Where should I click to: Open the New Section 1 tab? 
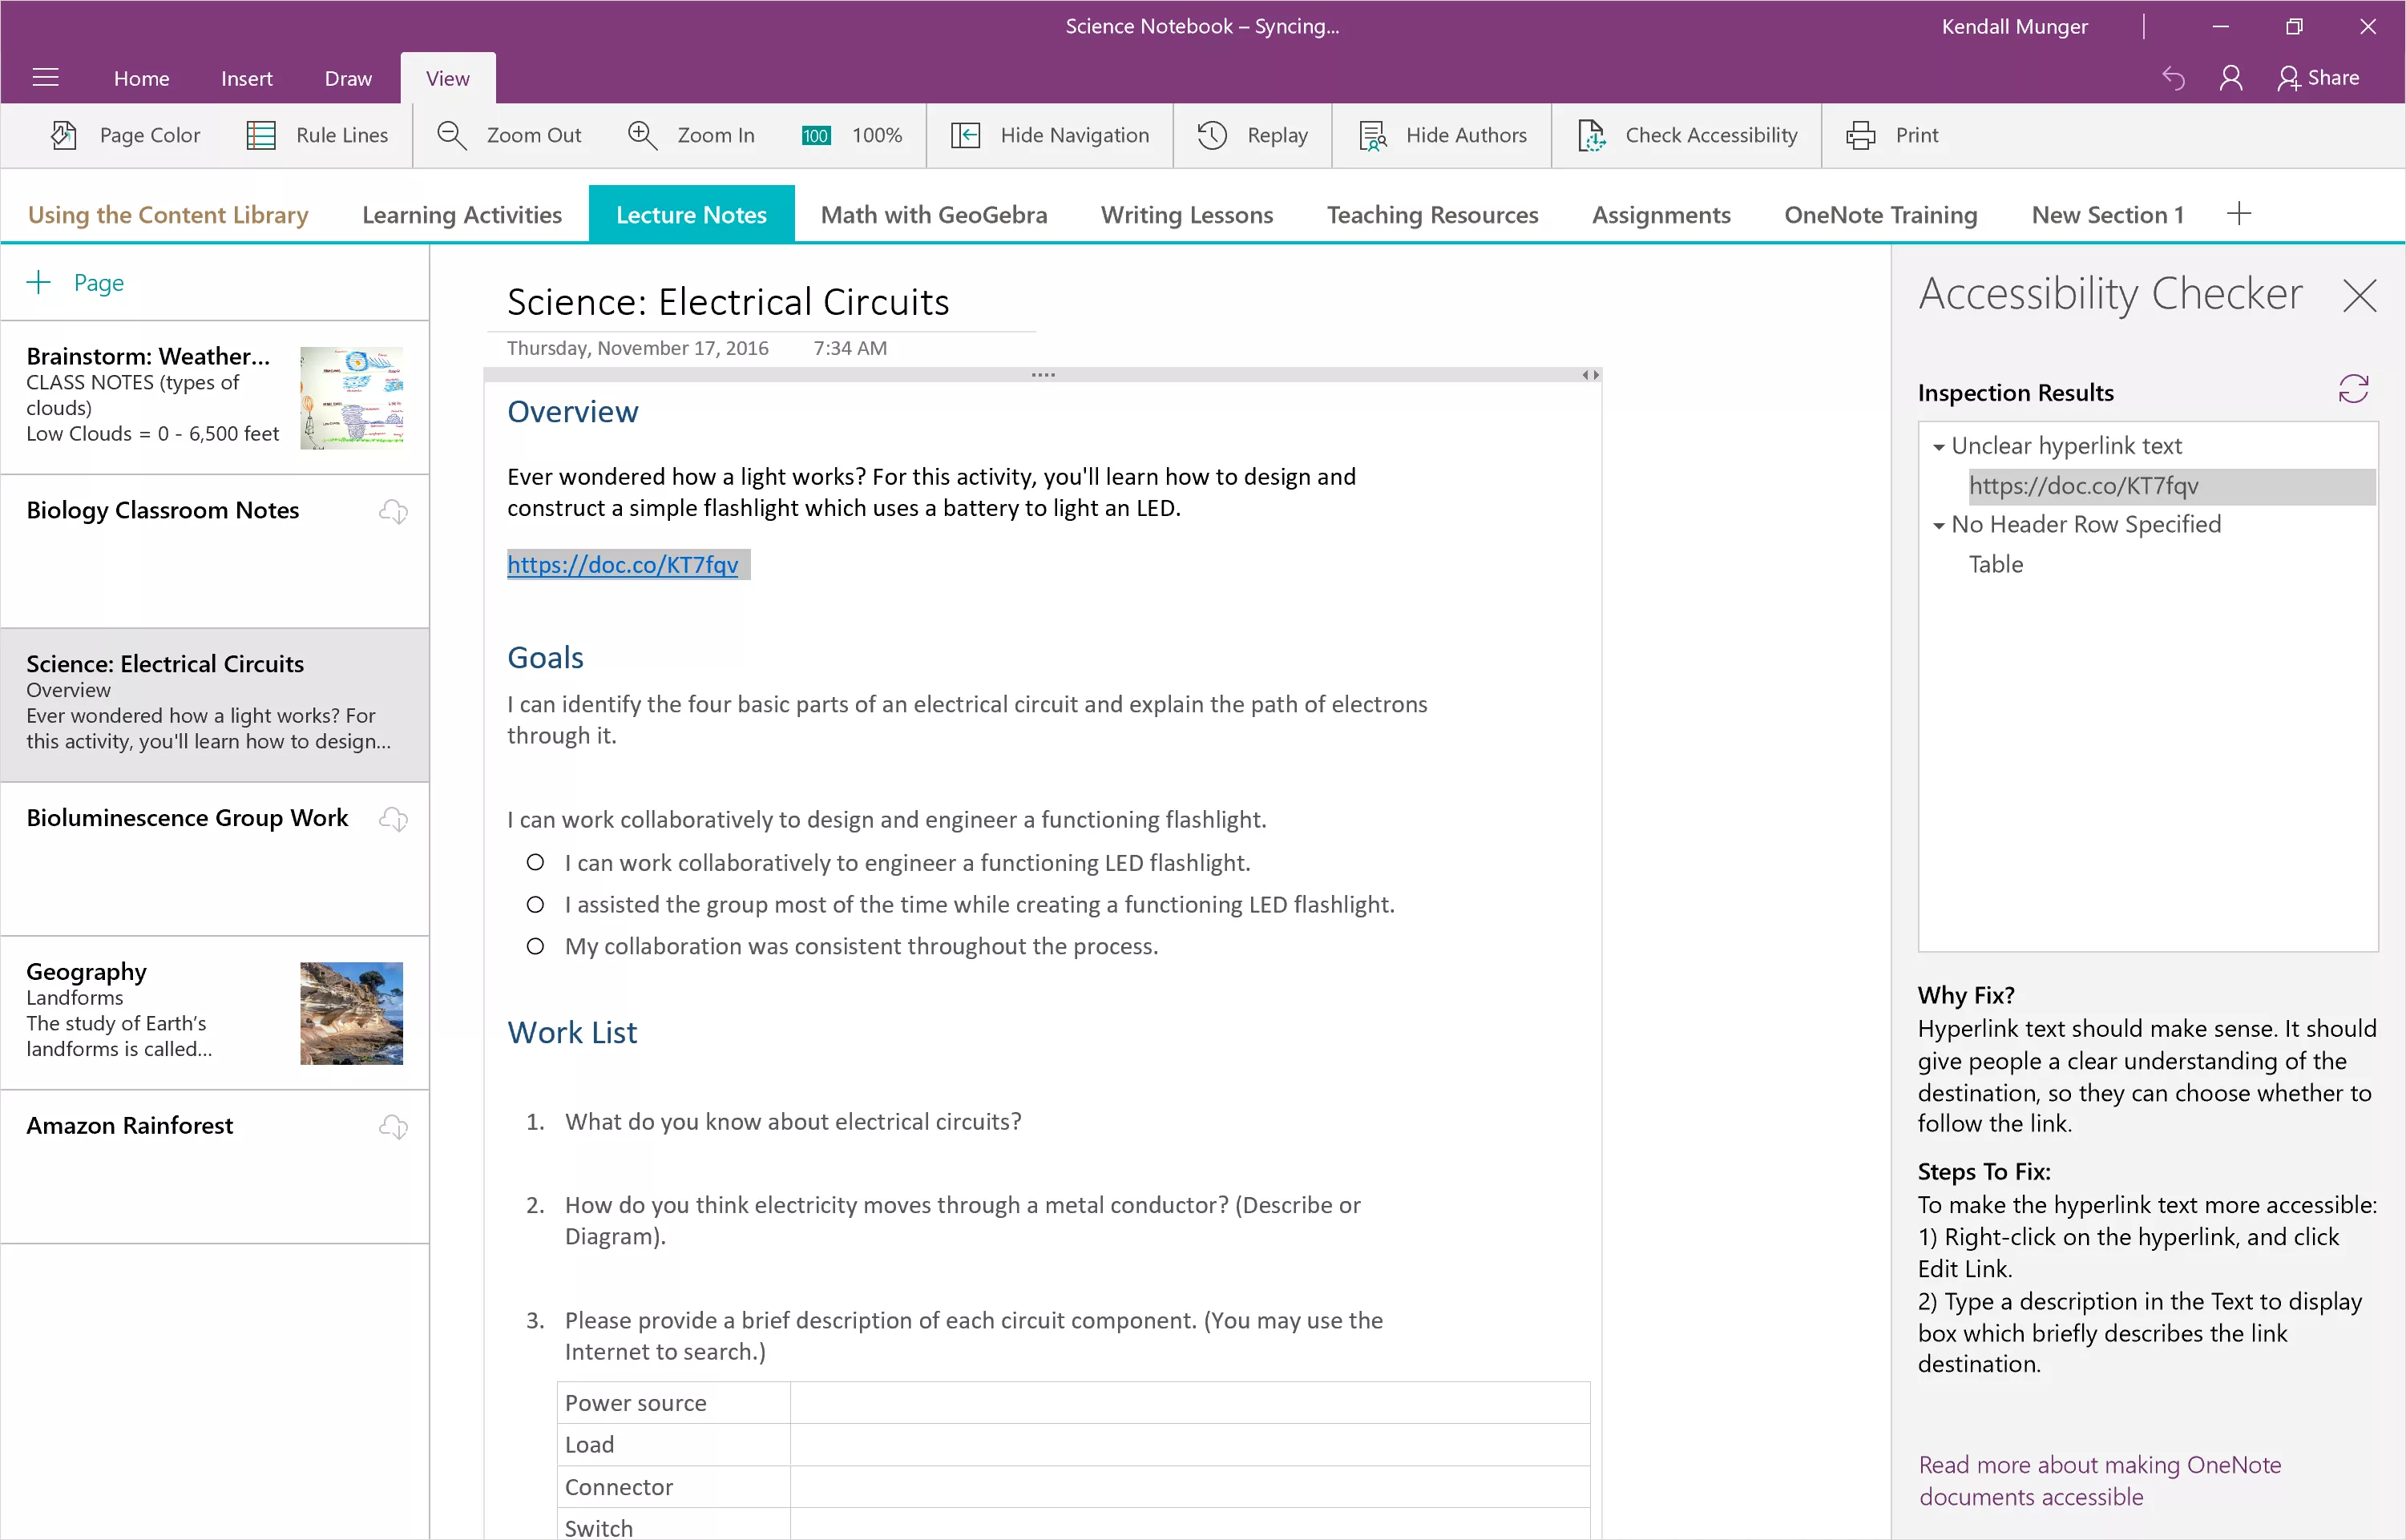(x=2107, y=214)
